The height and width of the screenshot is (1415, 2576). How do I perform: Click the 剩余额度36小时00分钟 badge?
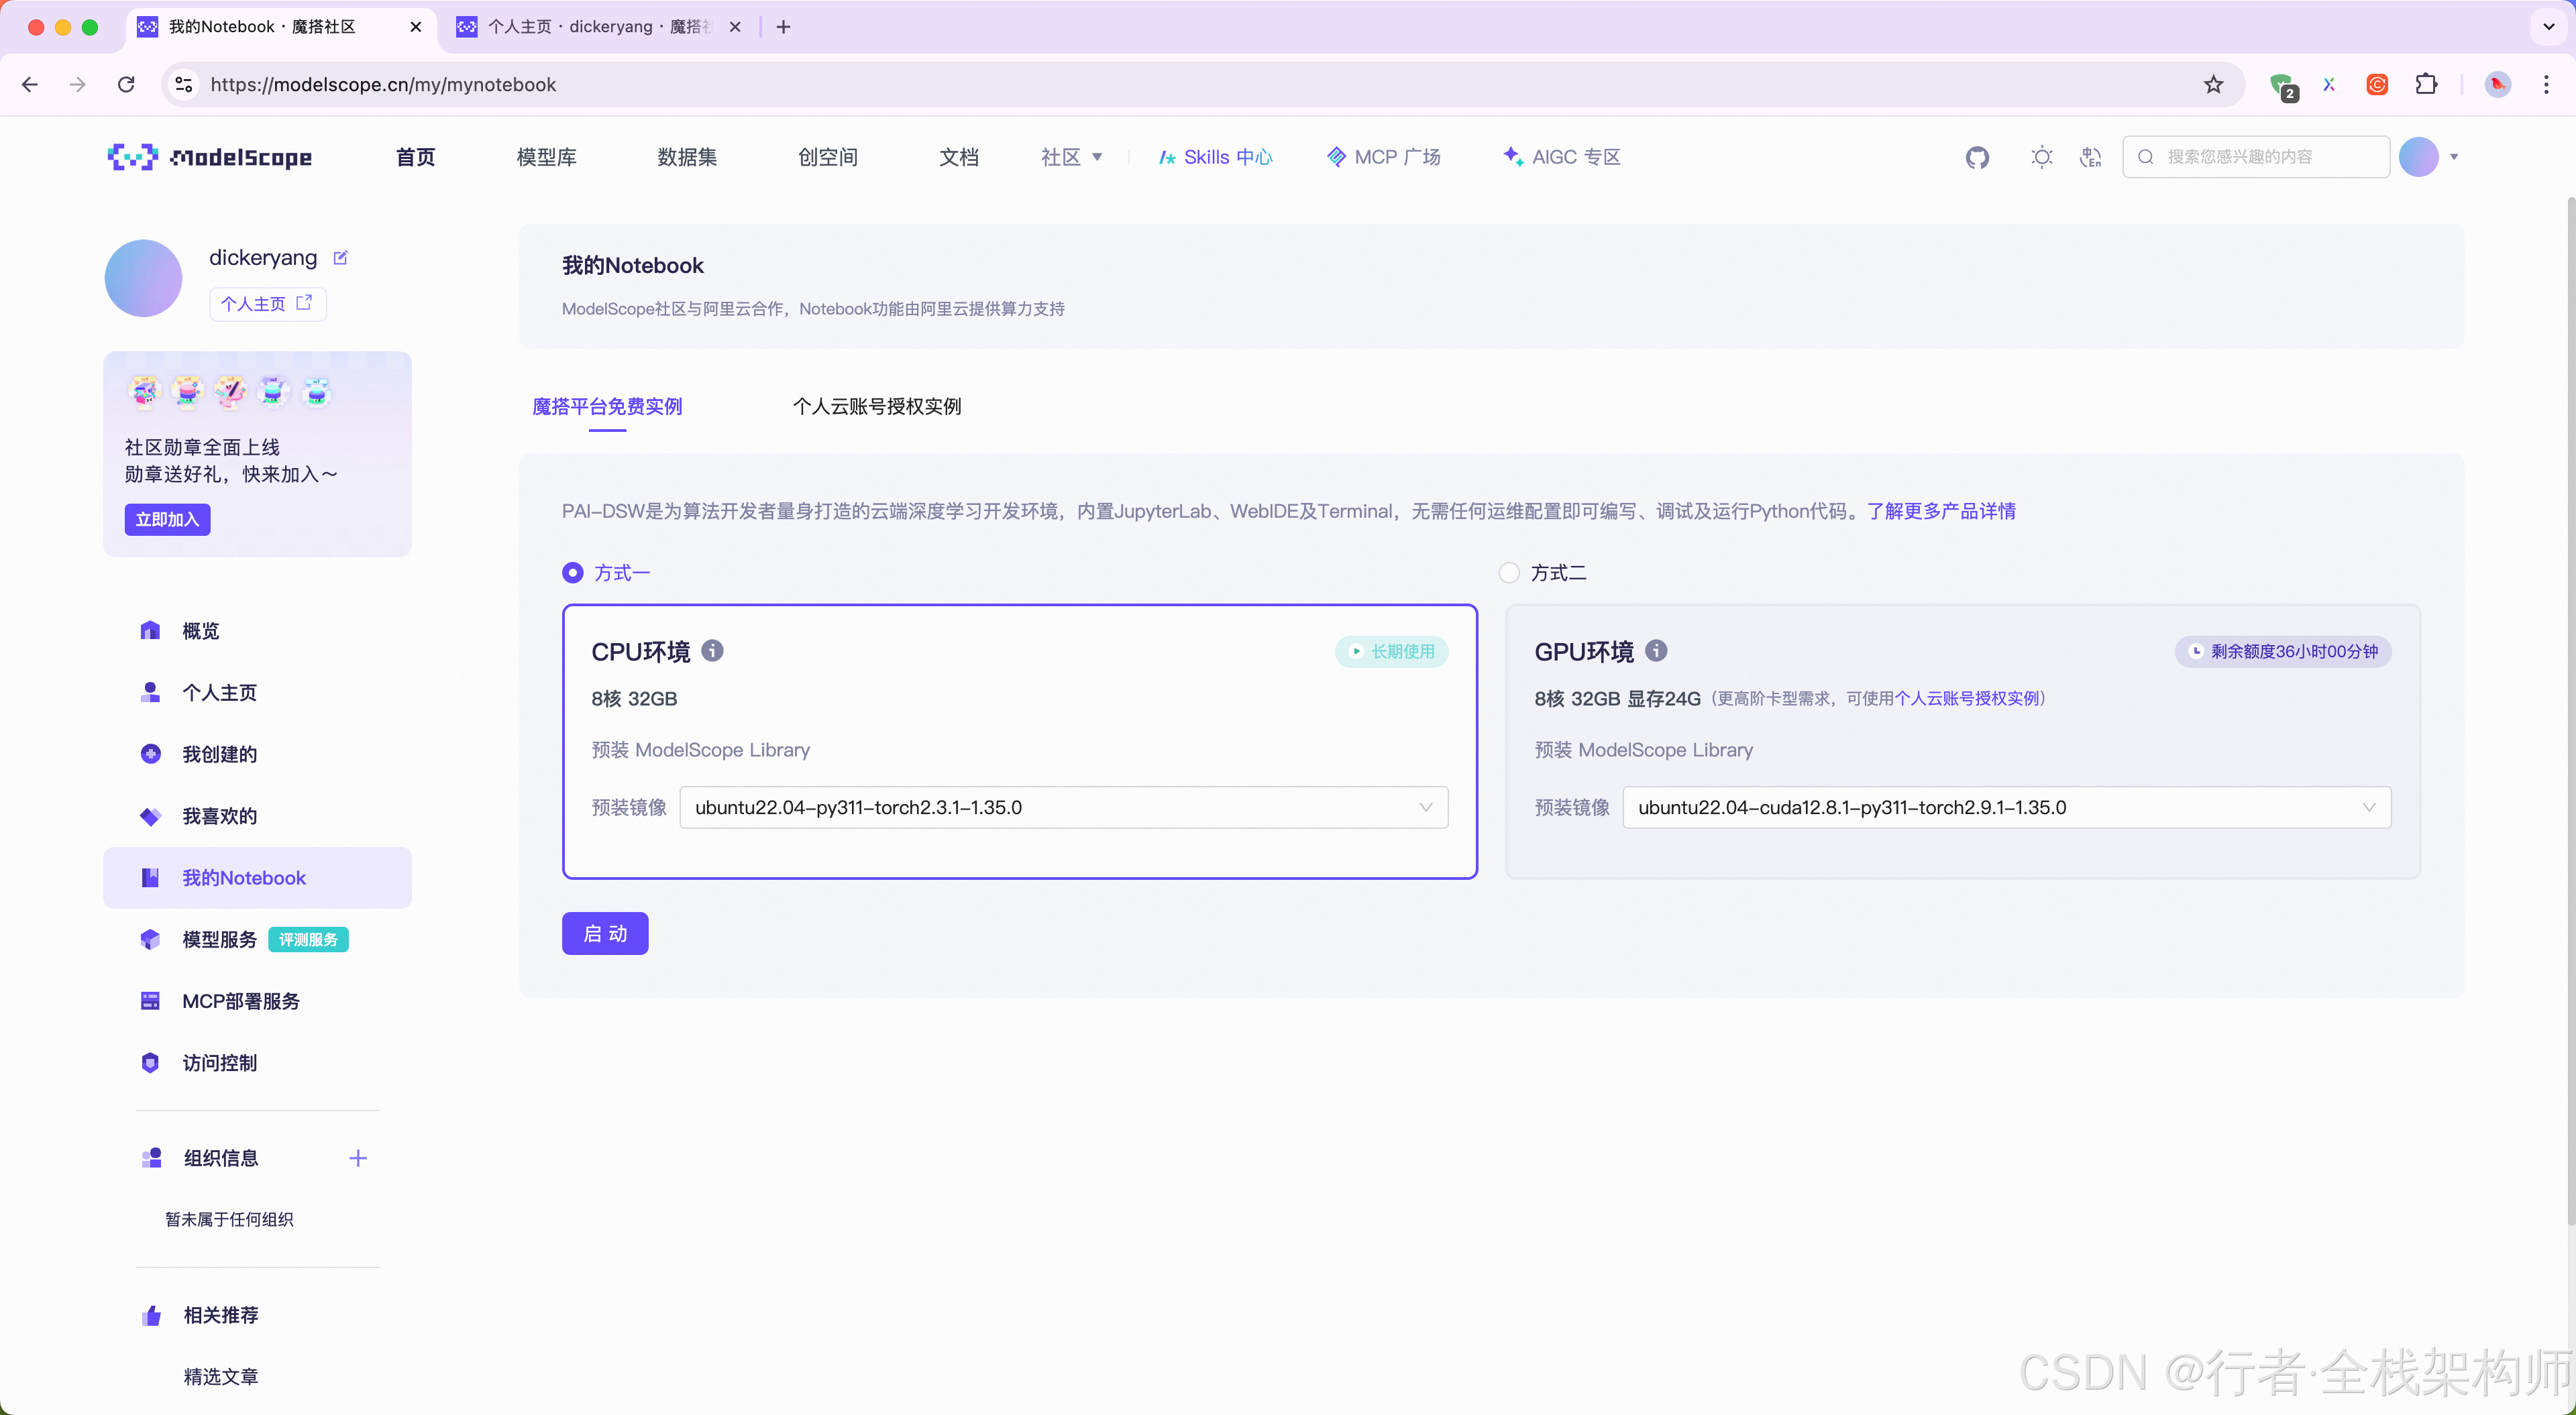point(2283,651)
